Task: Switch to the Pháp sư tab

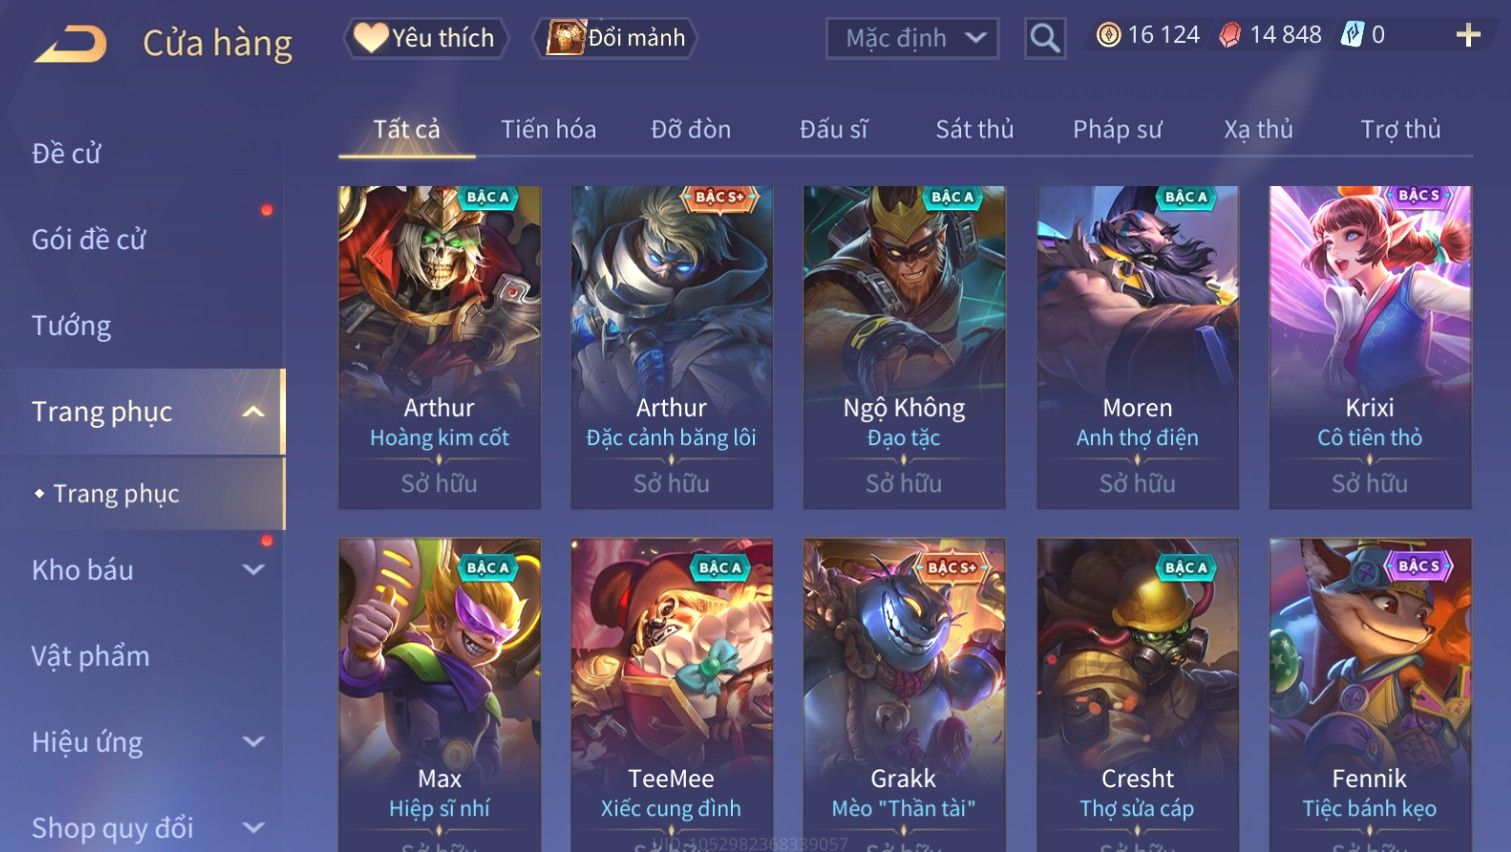Action: pyautogui.click(x=1117, y=129)
